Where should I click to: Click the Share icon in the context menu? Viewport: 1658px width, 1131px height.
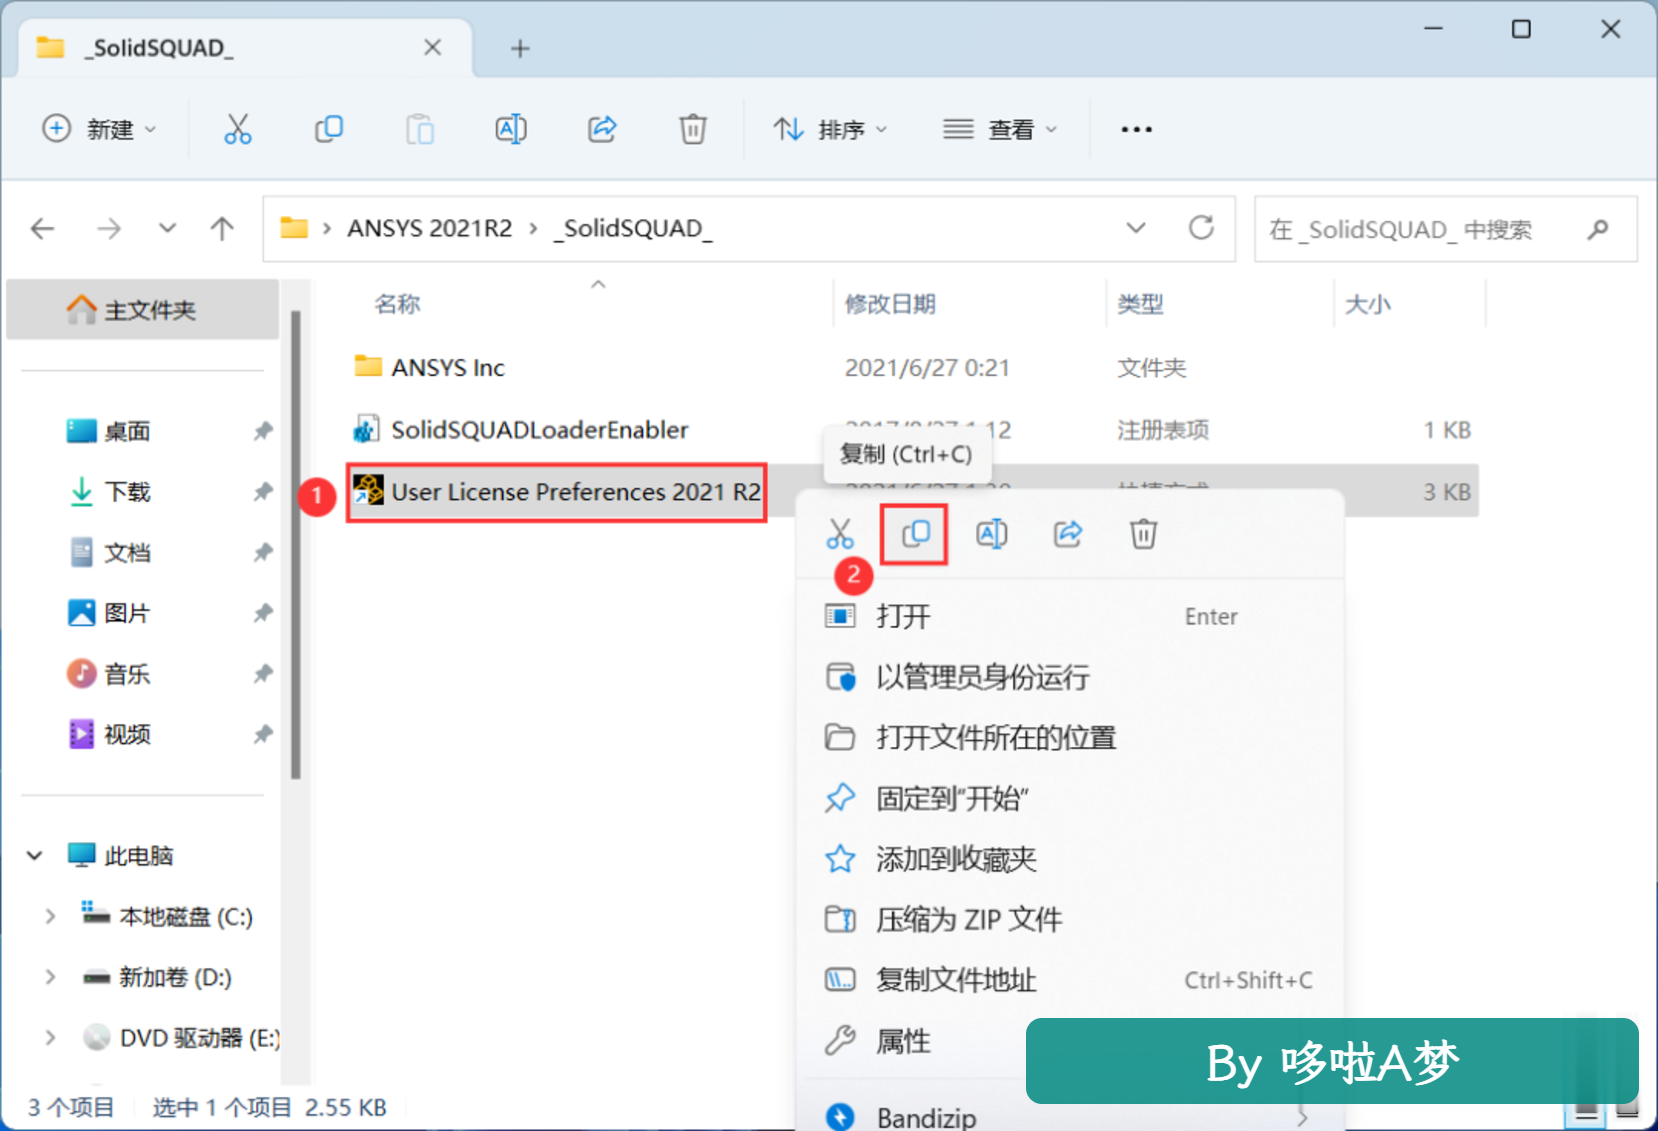click(1068, 534)
